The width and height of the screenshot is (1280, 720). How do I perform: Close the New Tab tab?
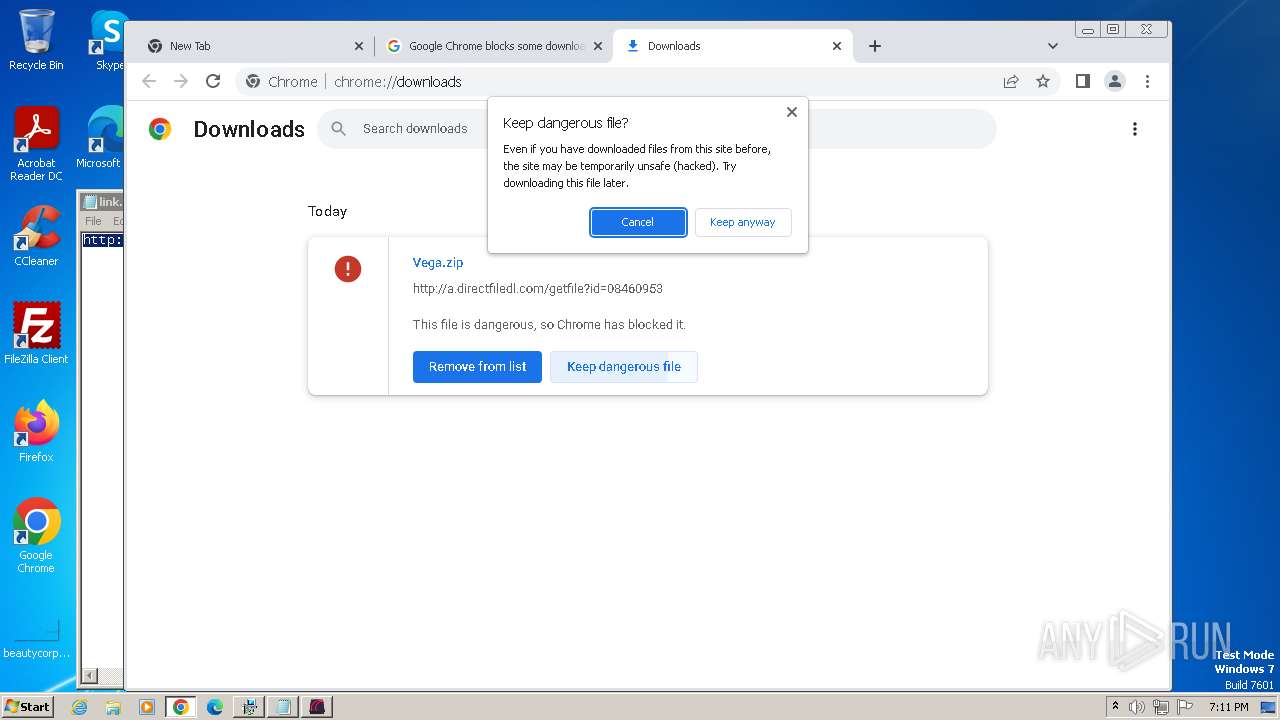(359, 46)
